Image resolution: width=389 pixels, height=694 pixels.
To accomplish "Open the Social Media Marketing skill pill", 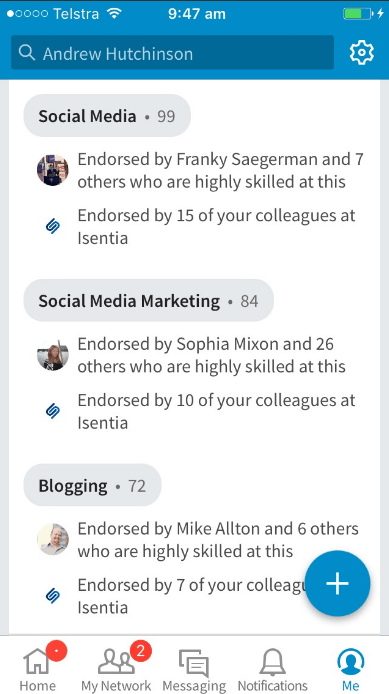I will point(149,301).
